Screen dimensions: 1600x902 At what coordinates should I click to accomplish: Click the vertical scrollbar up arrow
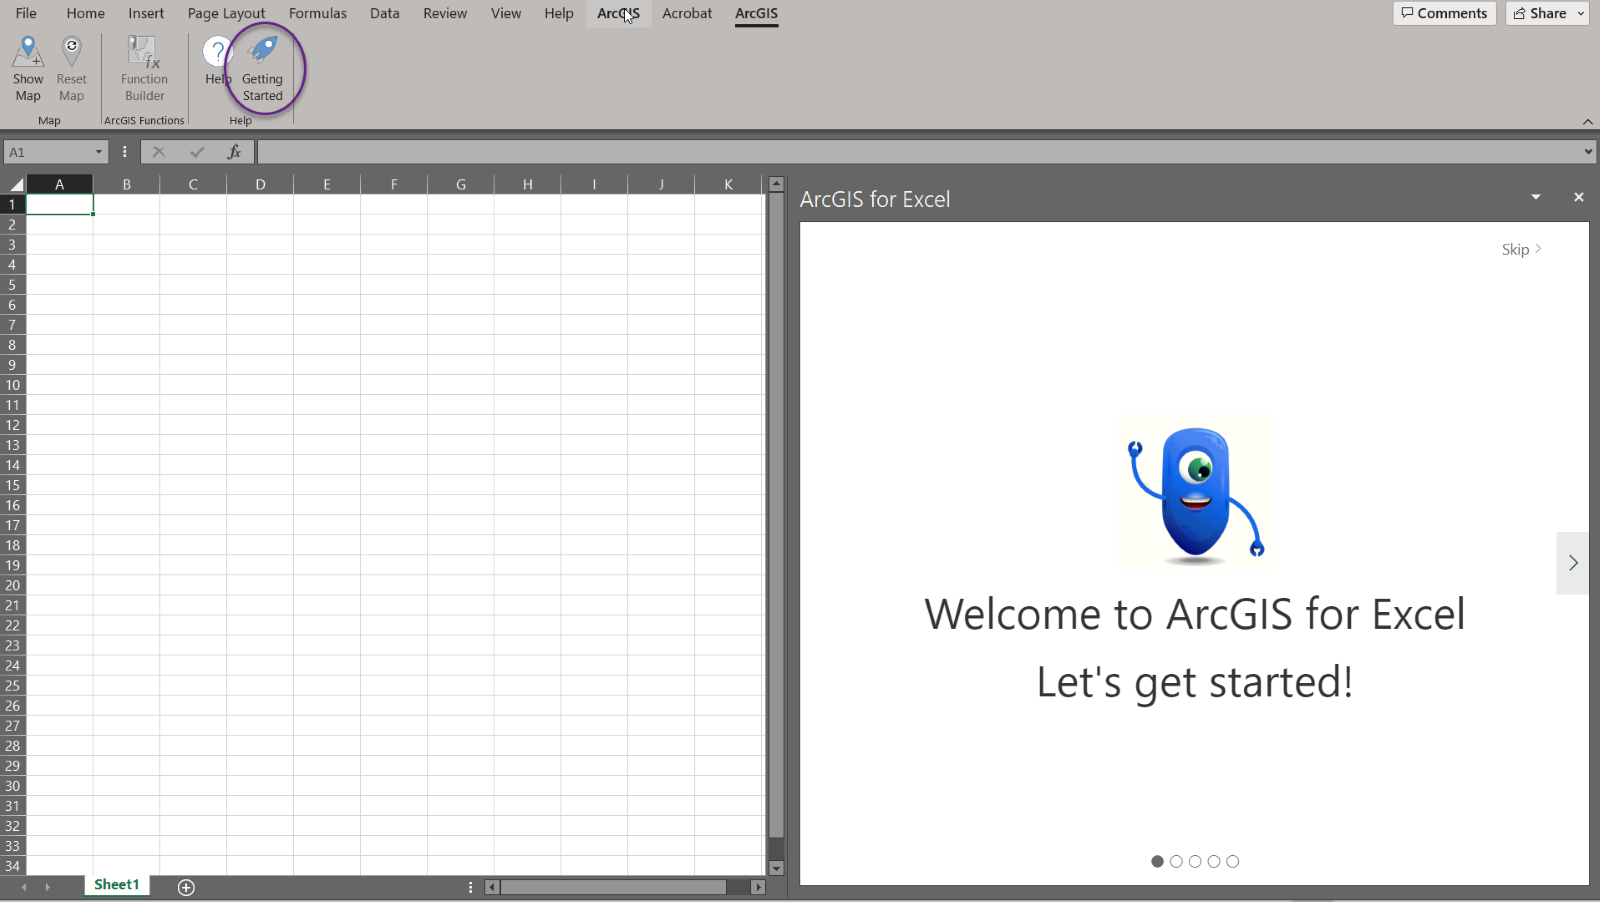(x=776, y=184)
